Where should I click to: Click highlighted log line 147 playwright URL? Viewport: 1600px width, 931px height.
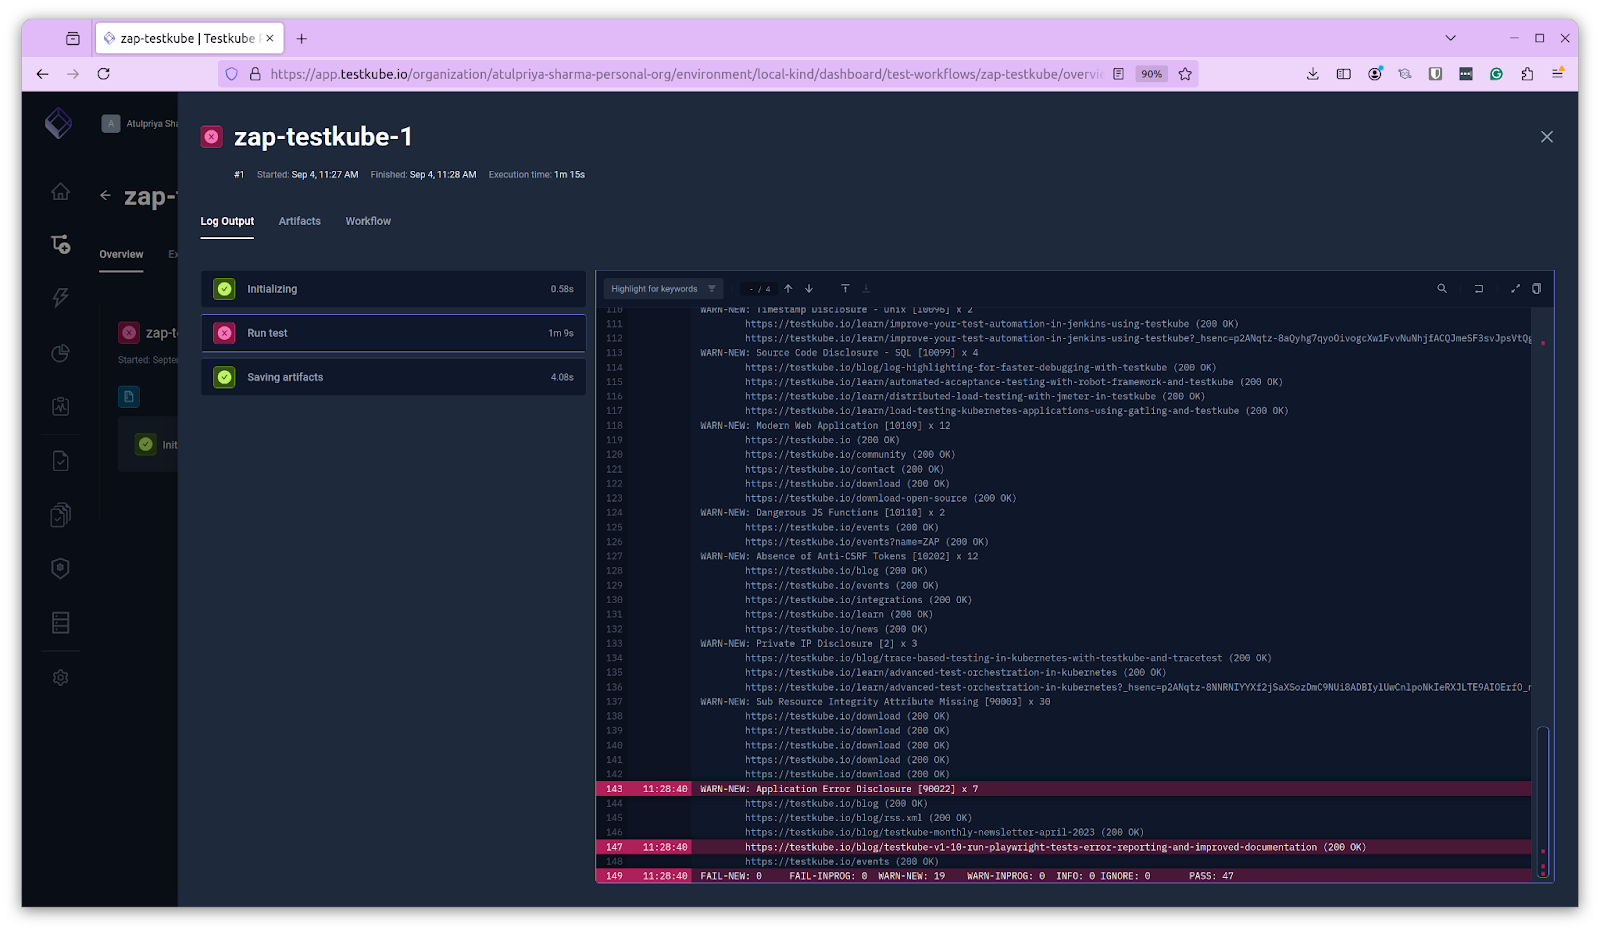tap(1063, 847)
